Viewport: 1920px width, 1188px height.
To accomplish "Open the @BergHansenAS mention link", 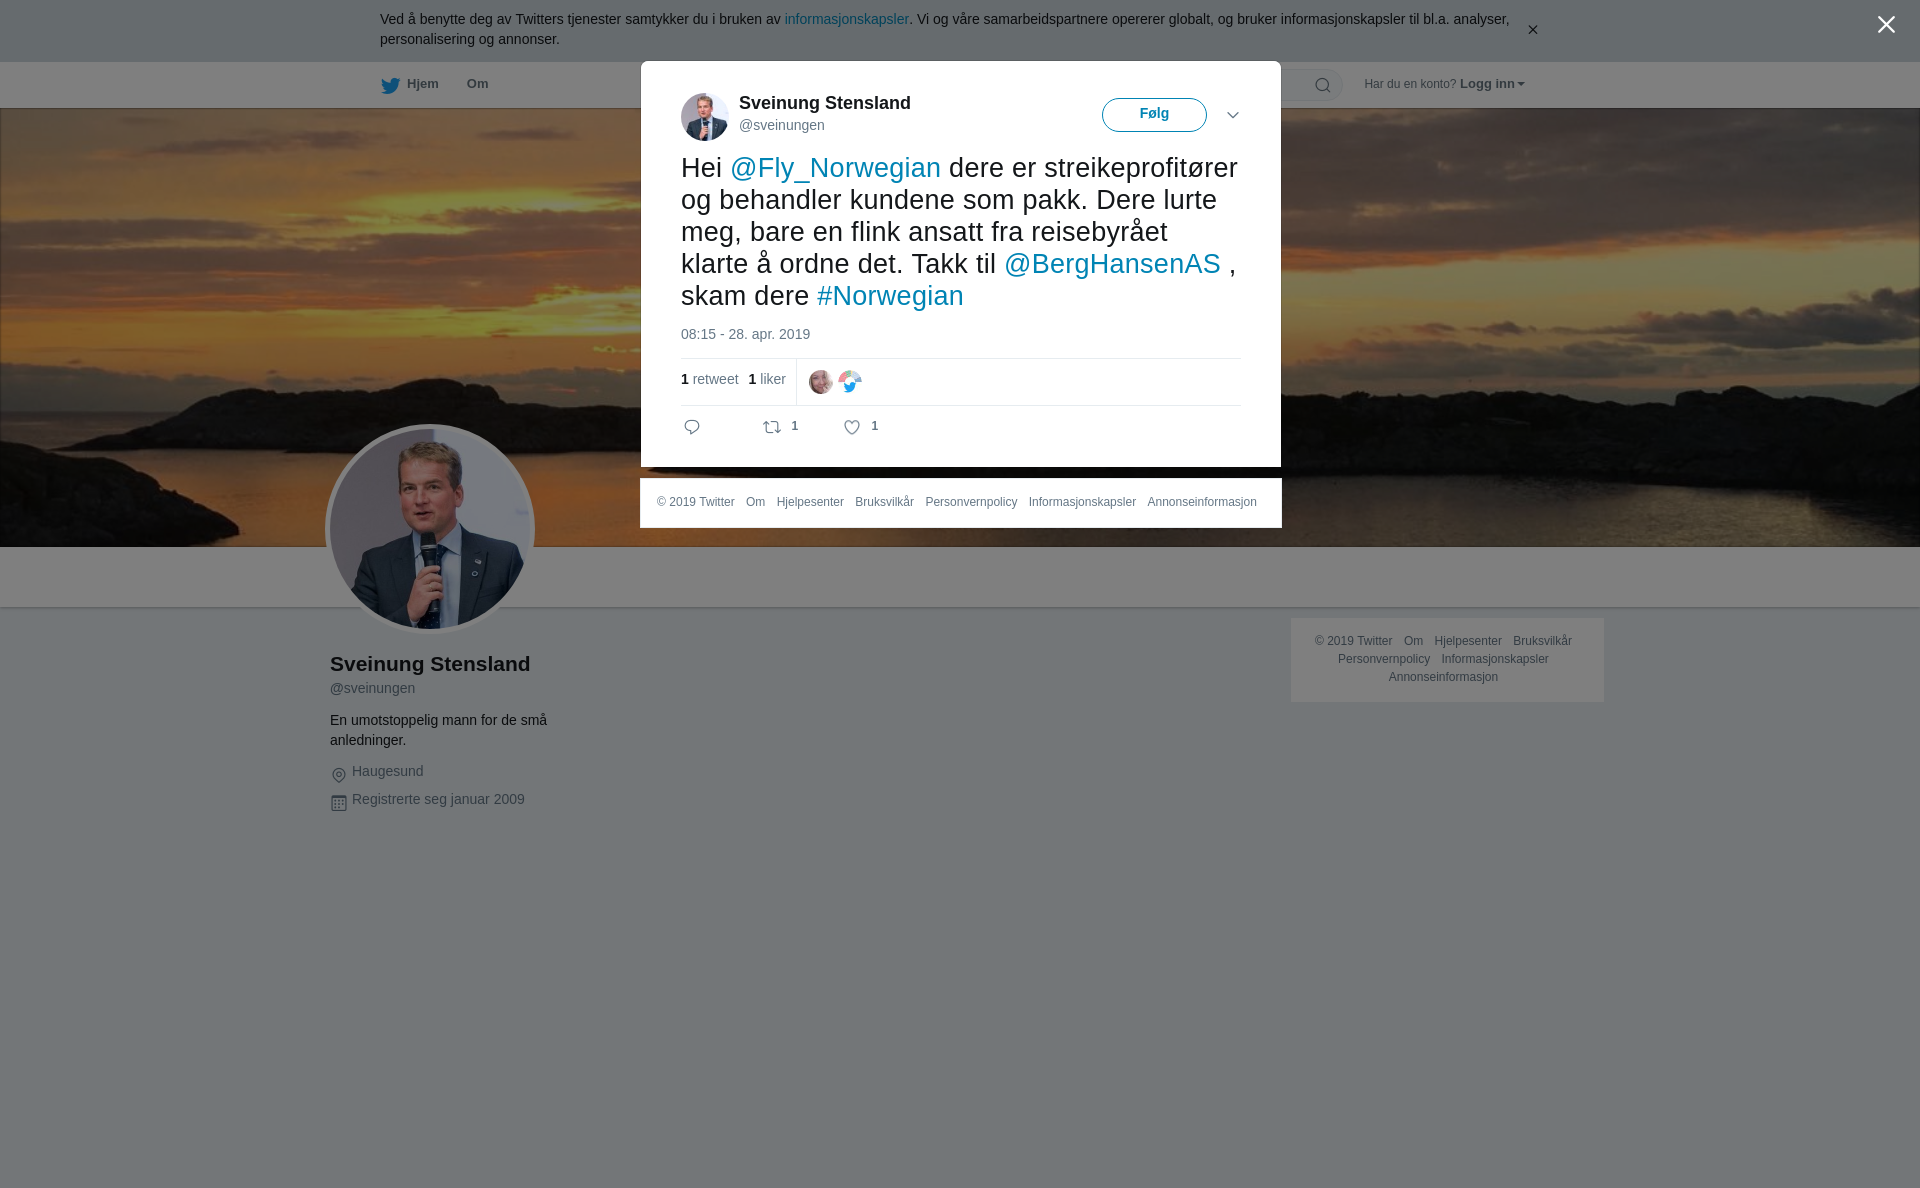I will (x=1112, y=264).
